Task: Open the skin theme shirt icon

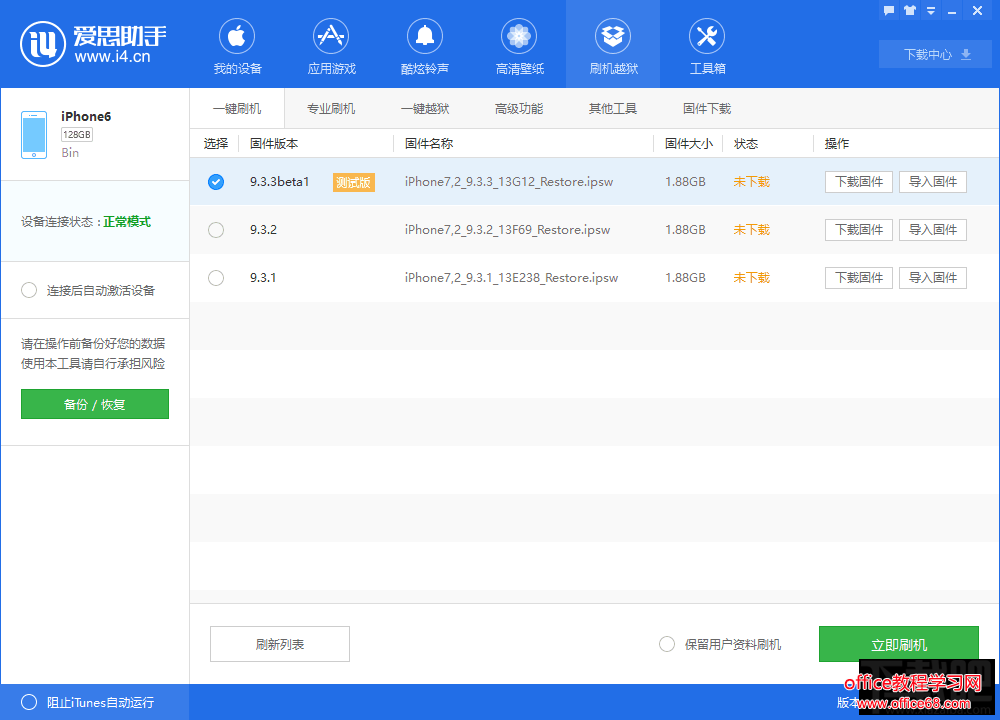Action: click(910, 10)
